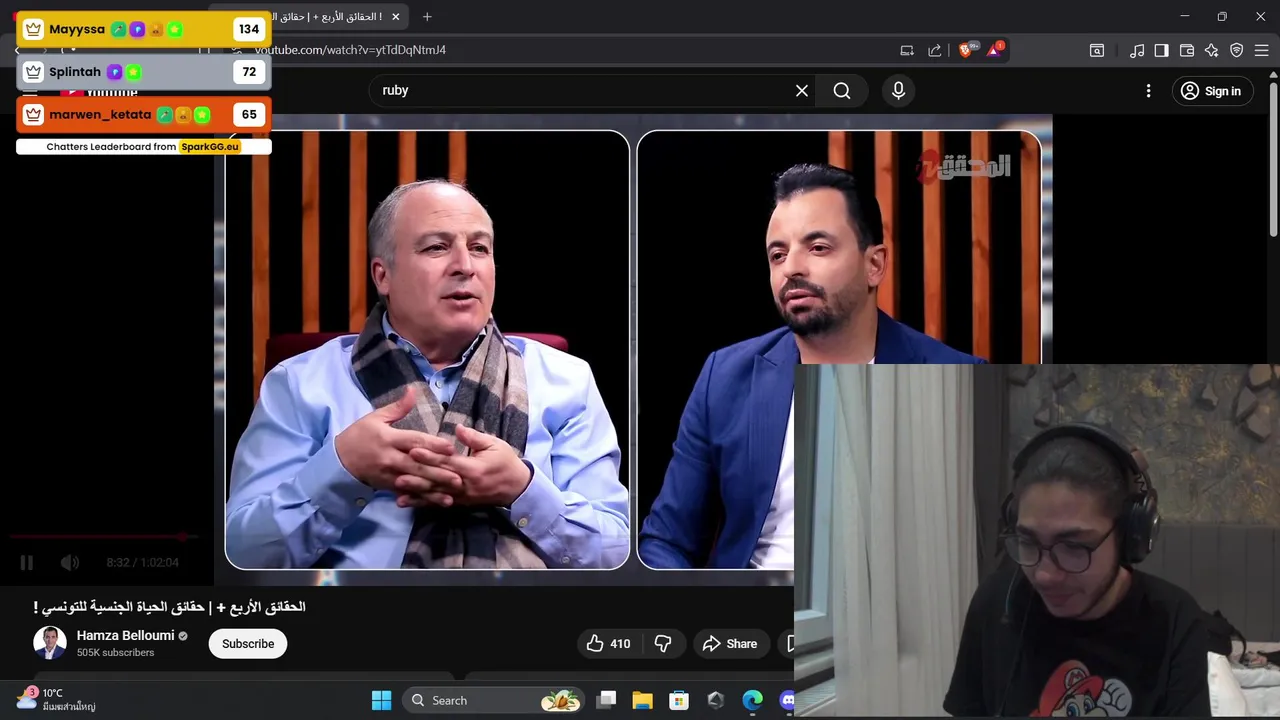Open Leo AI sparkle icon
Viewport: 1280px width, 720px height.
point(1211,50)
